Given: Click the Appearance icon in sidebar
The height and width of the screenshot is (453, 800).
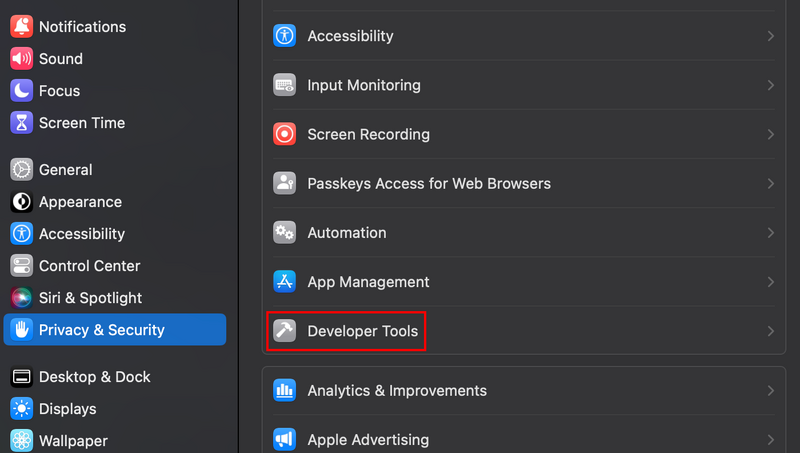Looking at the screenshot, I should (x=21, y=202).
